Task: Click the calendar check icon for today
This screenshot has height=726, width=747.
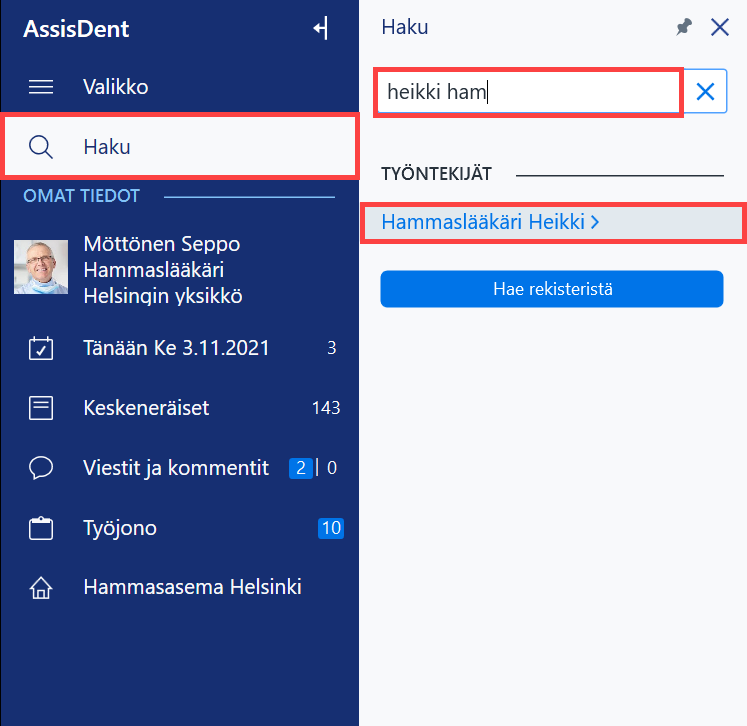Action: point(41,348)
